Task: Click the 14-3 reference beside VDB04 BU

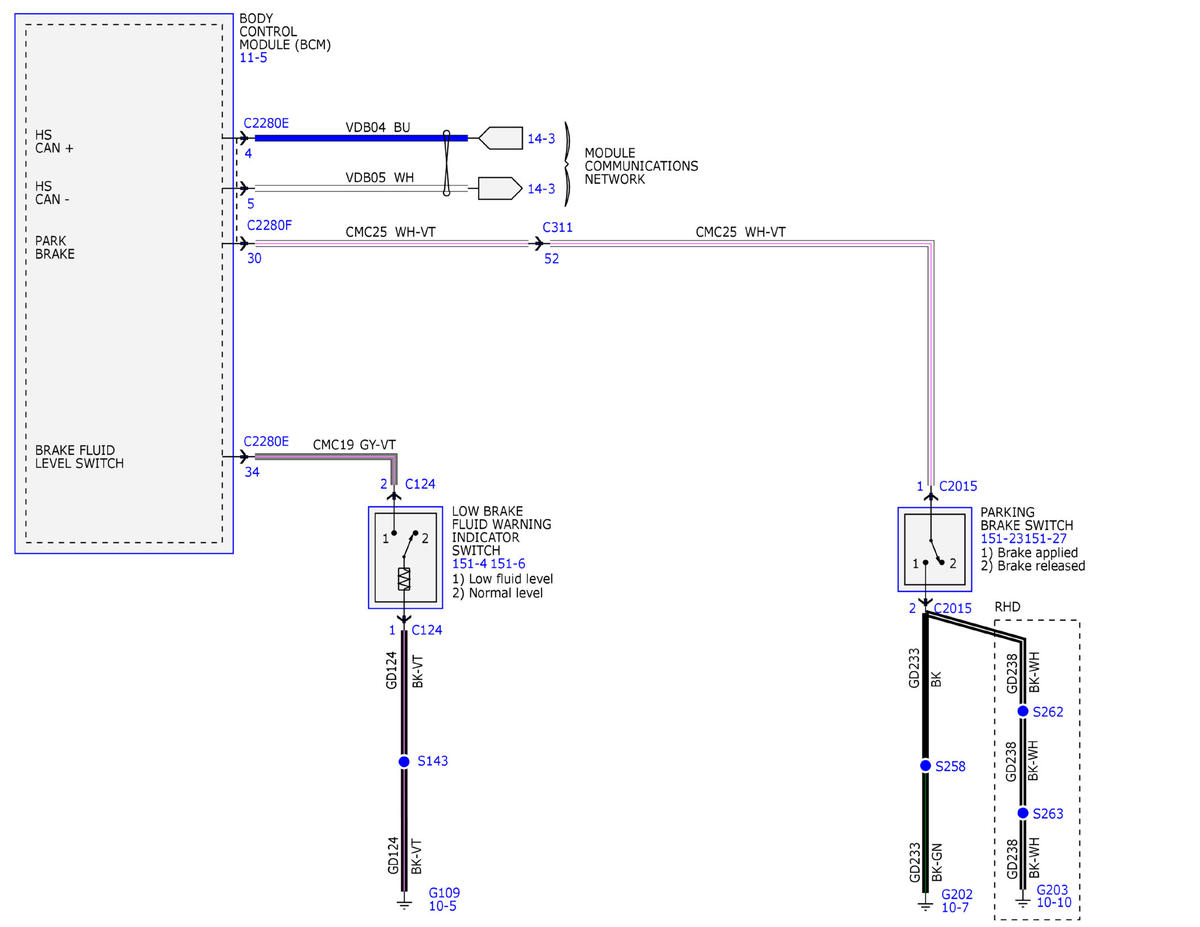Action: [541, 139]
